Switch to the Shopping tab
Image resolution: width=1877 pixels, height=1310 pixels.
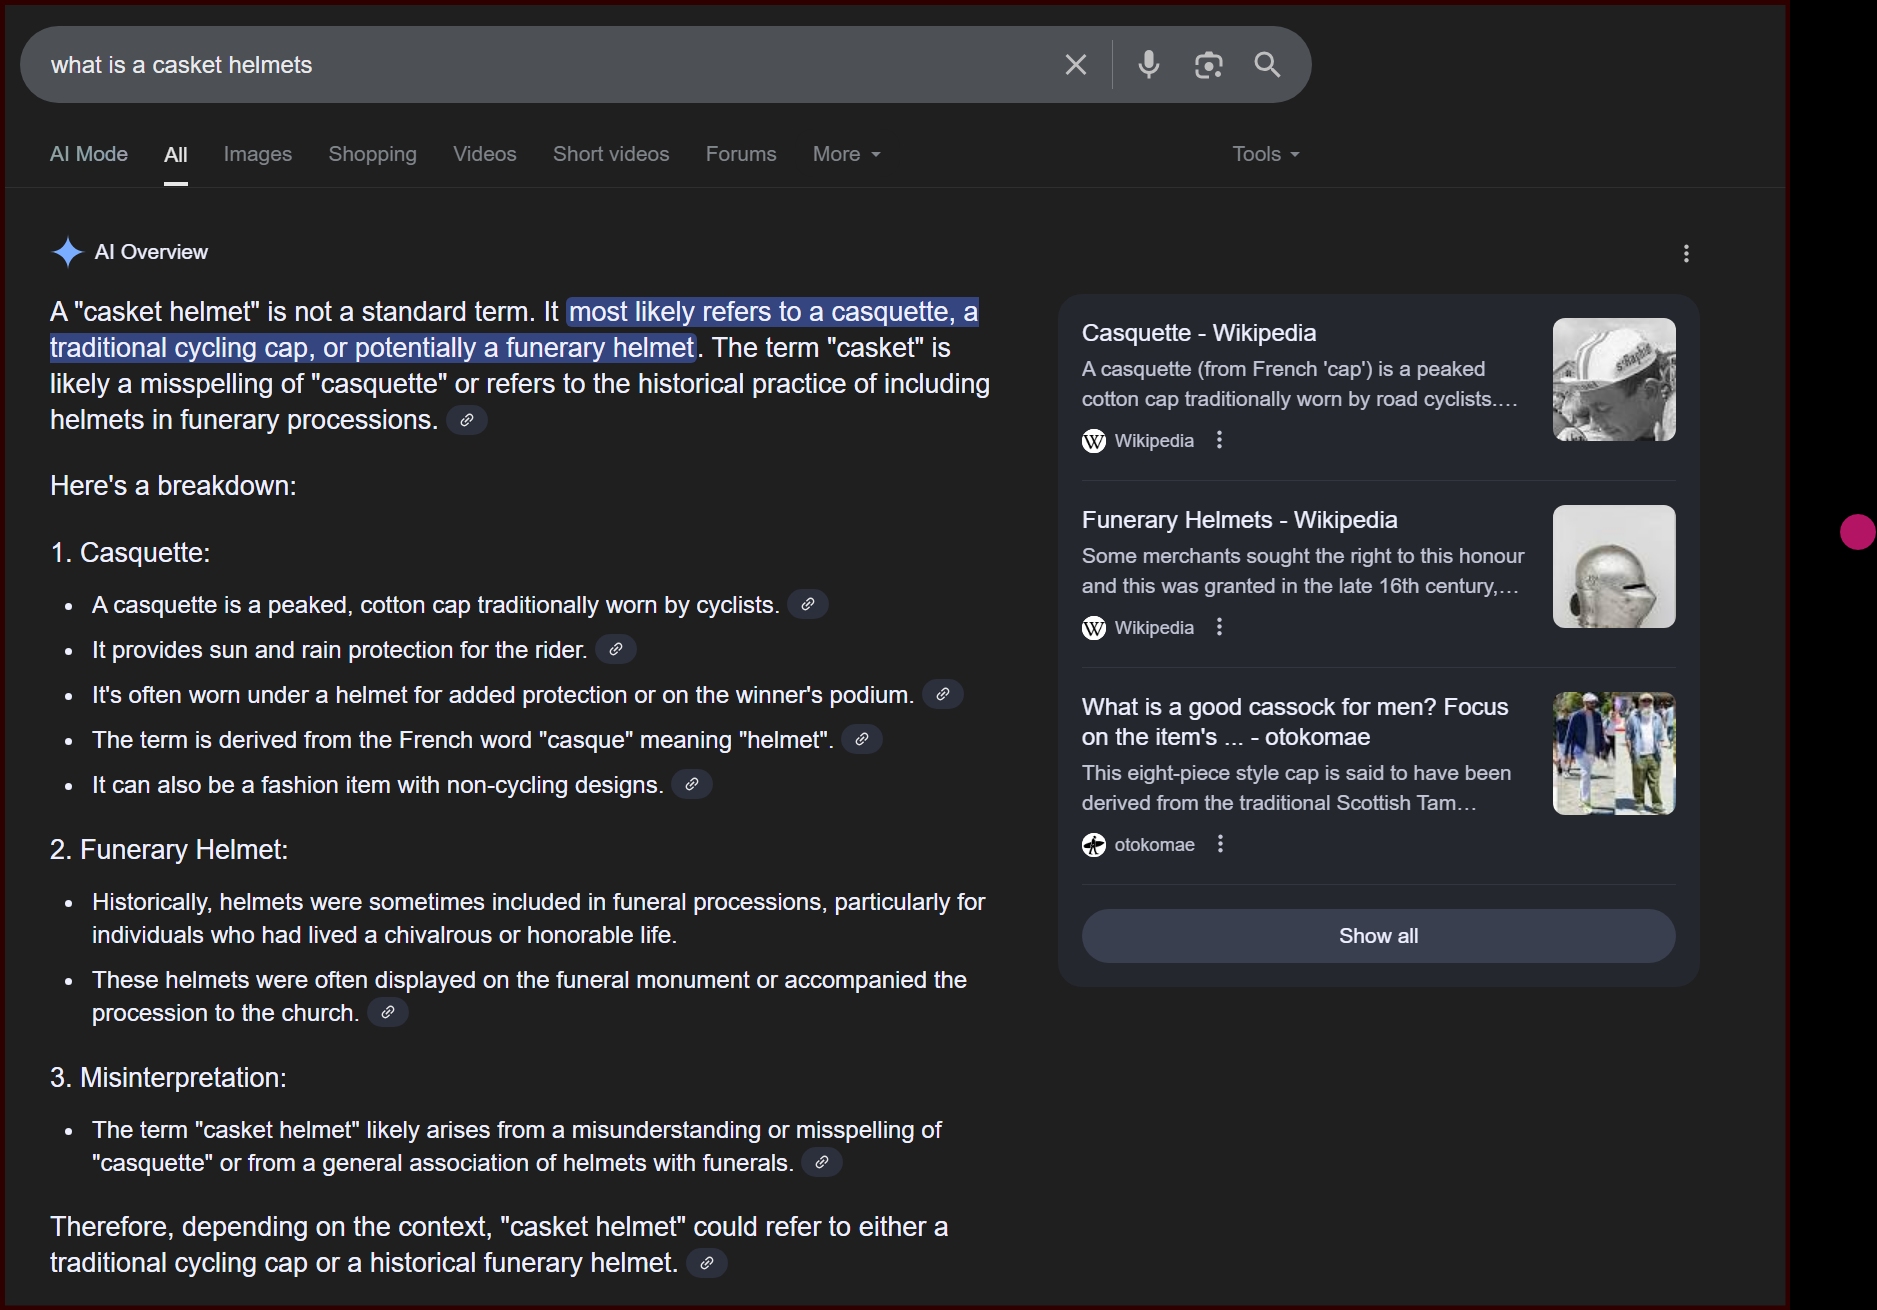point(372,154)
